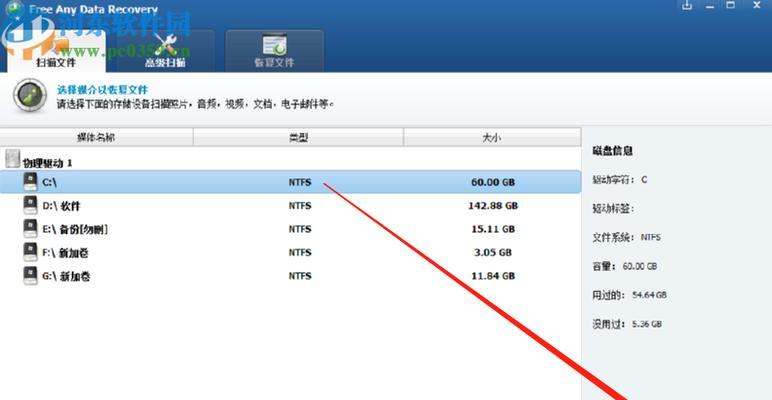Sort by the 媒体名称 column header
772x400 pixels.
96,137
